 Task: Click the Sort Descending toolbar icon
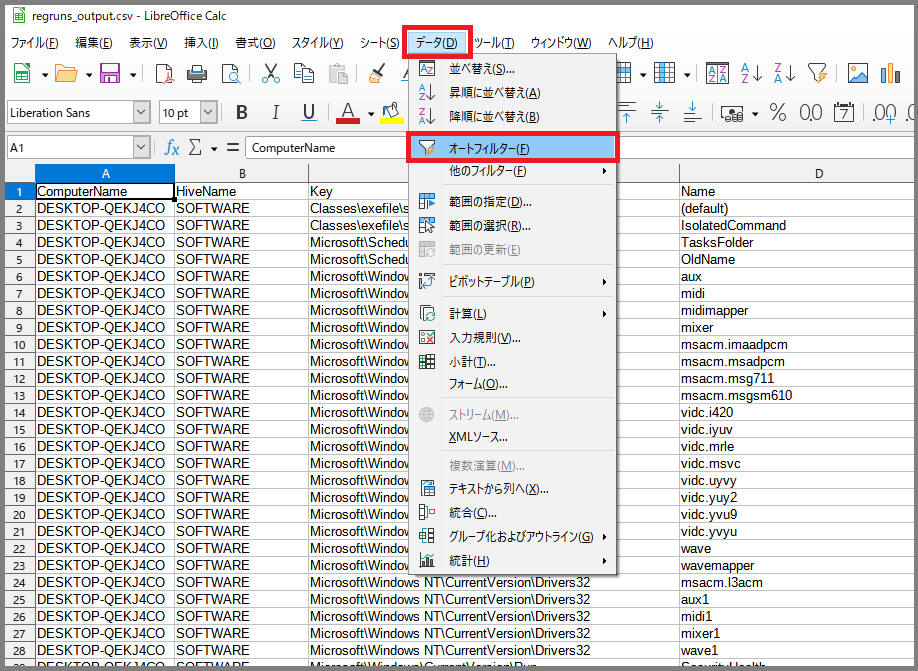pos(785,74)
